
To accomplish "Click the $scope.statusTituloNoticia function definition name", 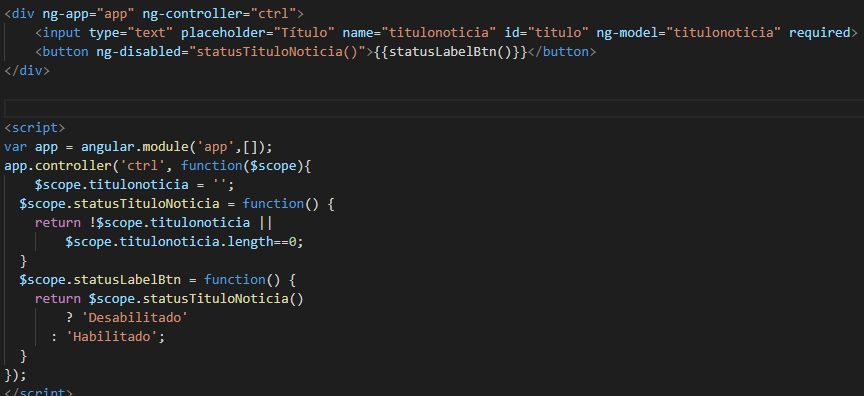I will point(119,204).
